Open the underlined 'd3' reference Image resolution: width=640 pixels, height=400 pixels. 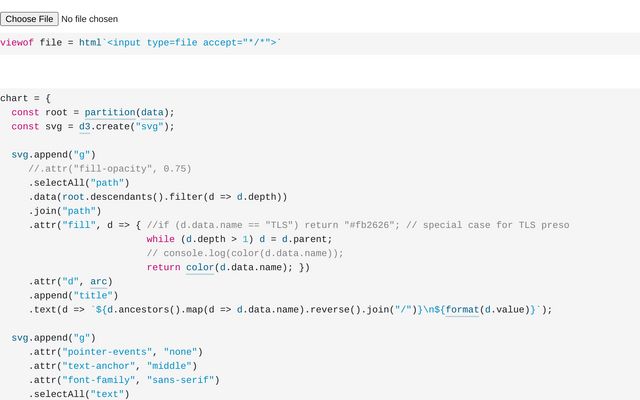click(x=84, y=126)
